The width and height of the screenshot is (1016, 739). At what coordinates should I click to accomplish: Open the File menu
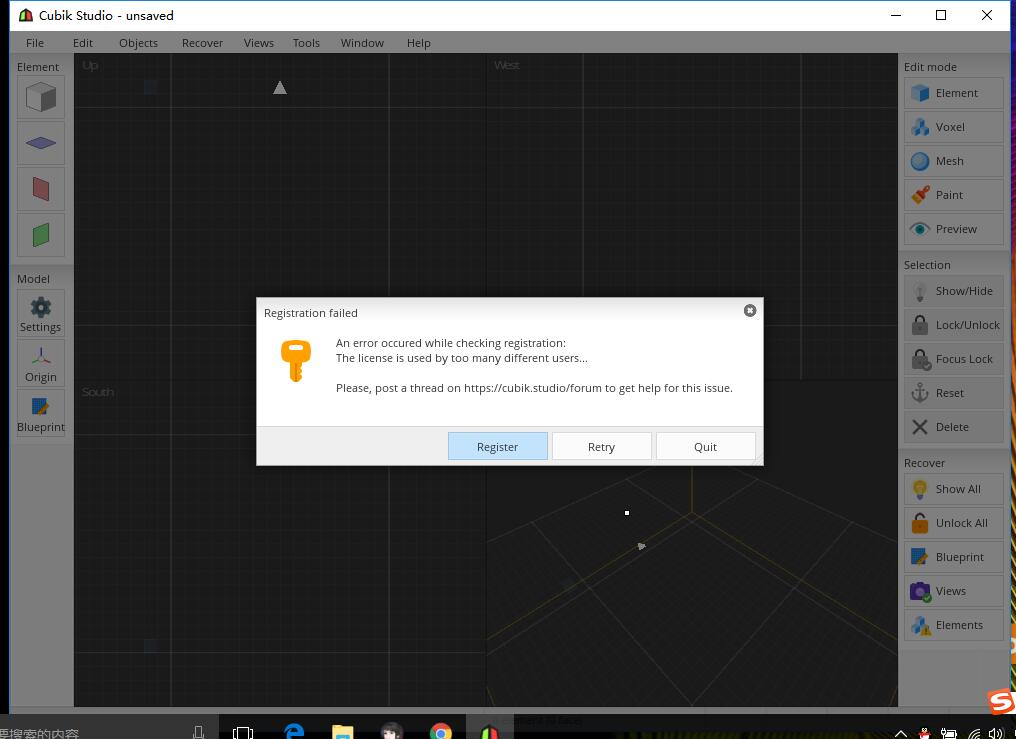tap(35, 43)
